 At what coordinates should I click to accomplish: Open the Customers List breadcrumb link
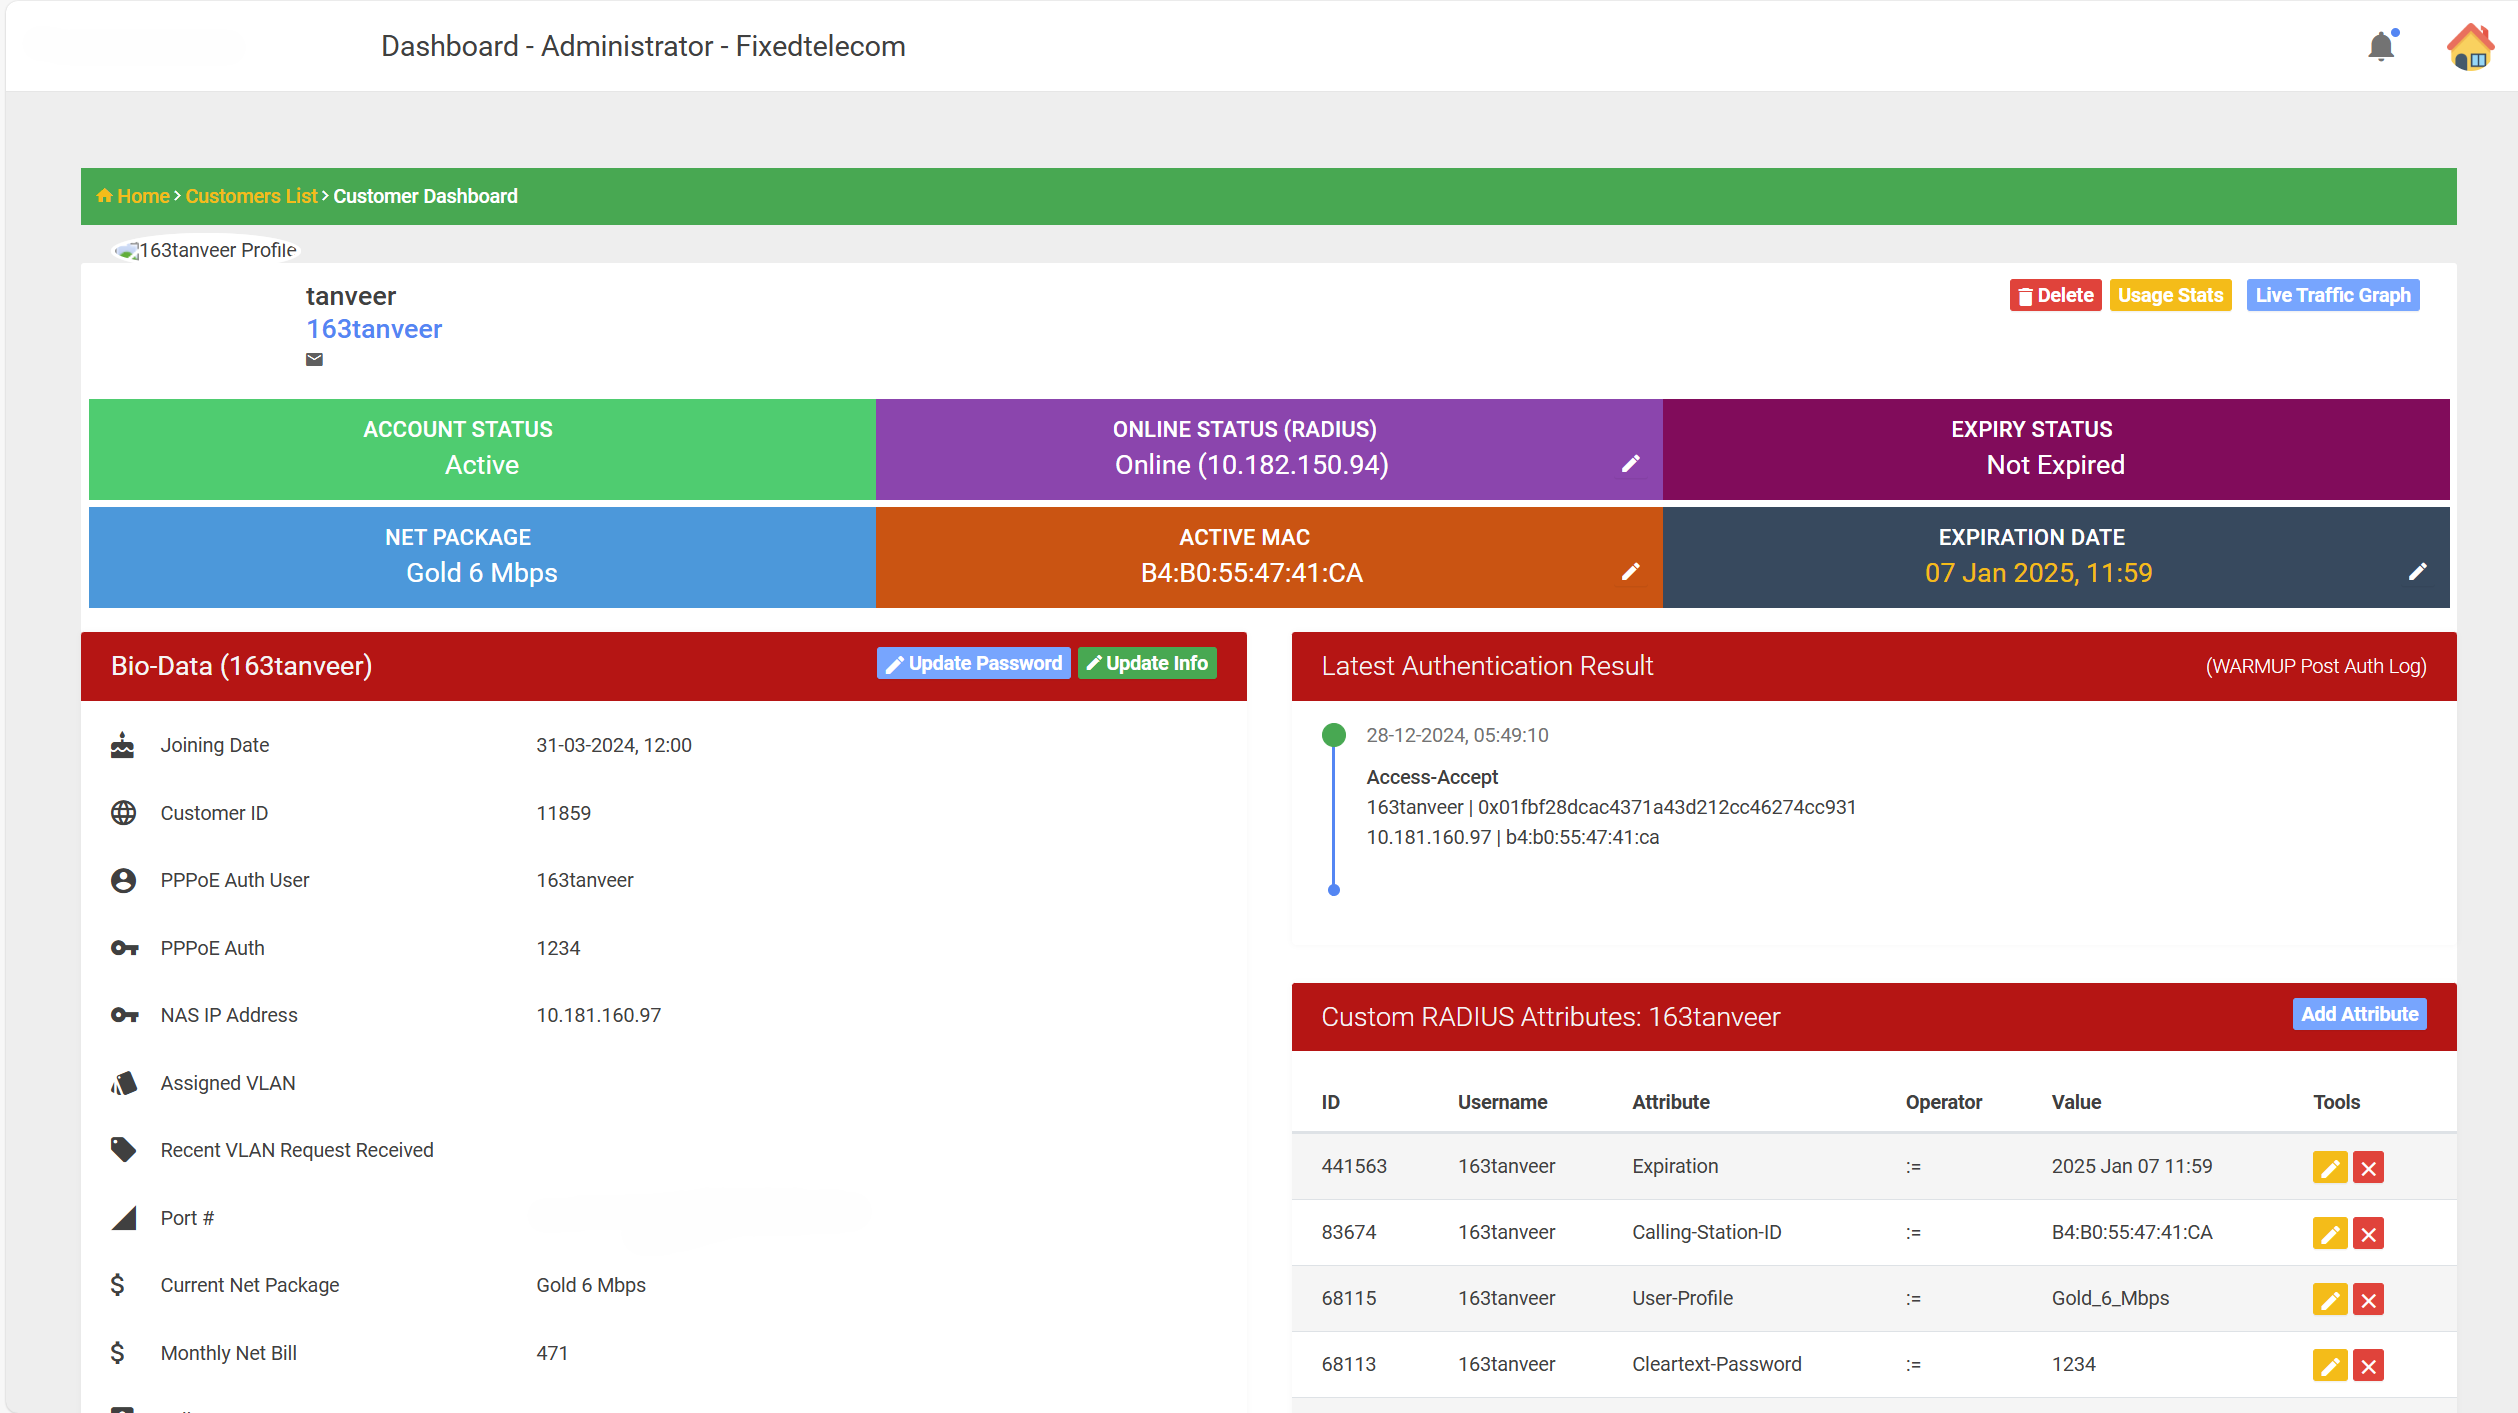point(250,196)
